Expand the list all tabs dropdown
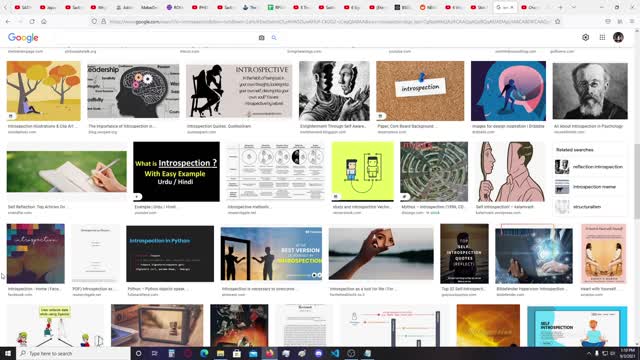Image resolution: width=640 pixels, height=360 pixels. pyautogui.click(x=573, y=7)
